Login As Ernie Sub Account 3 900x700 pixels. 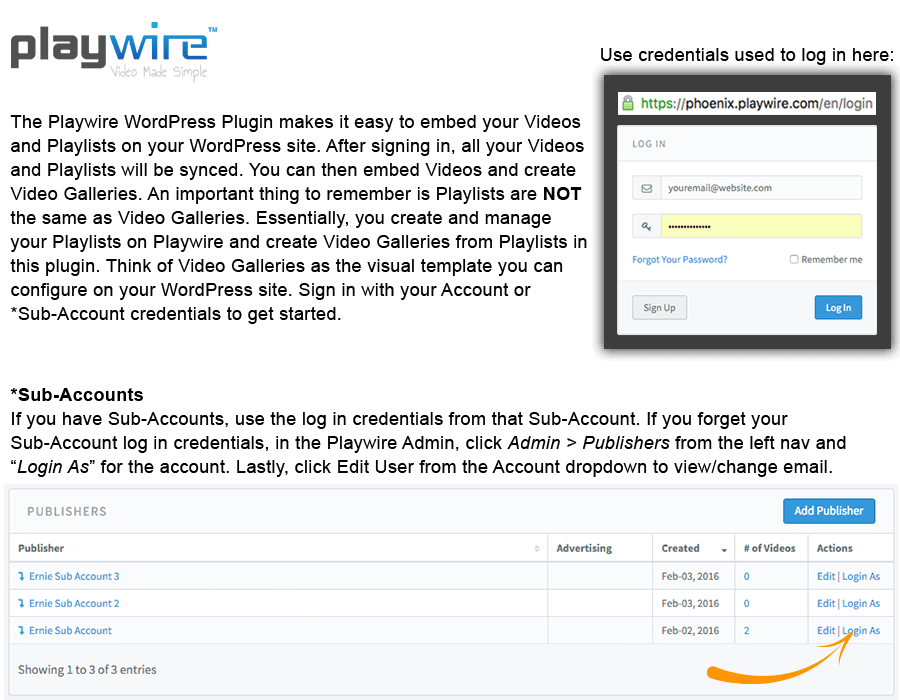[x=861, y=576]
